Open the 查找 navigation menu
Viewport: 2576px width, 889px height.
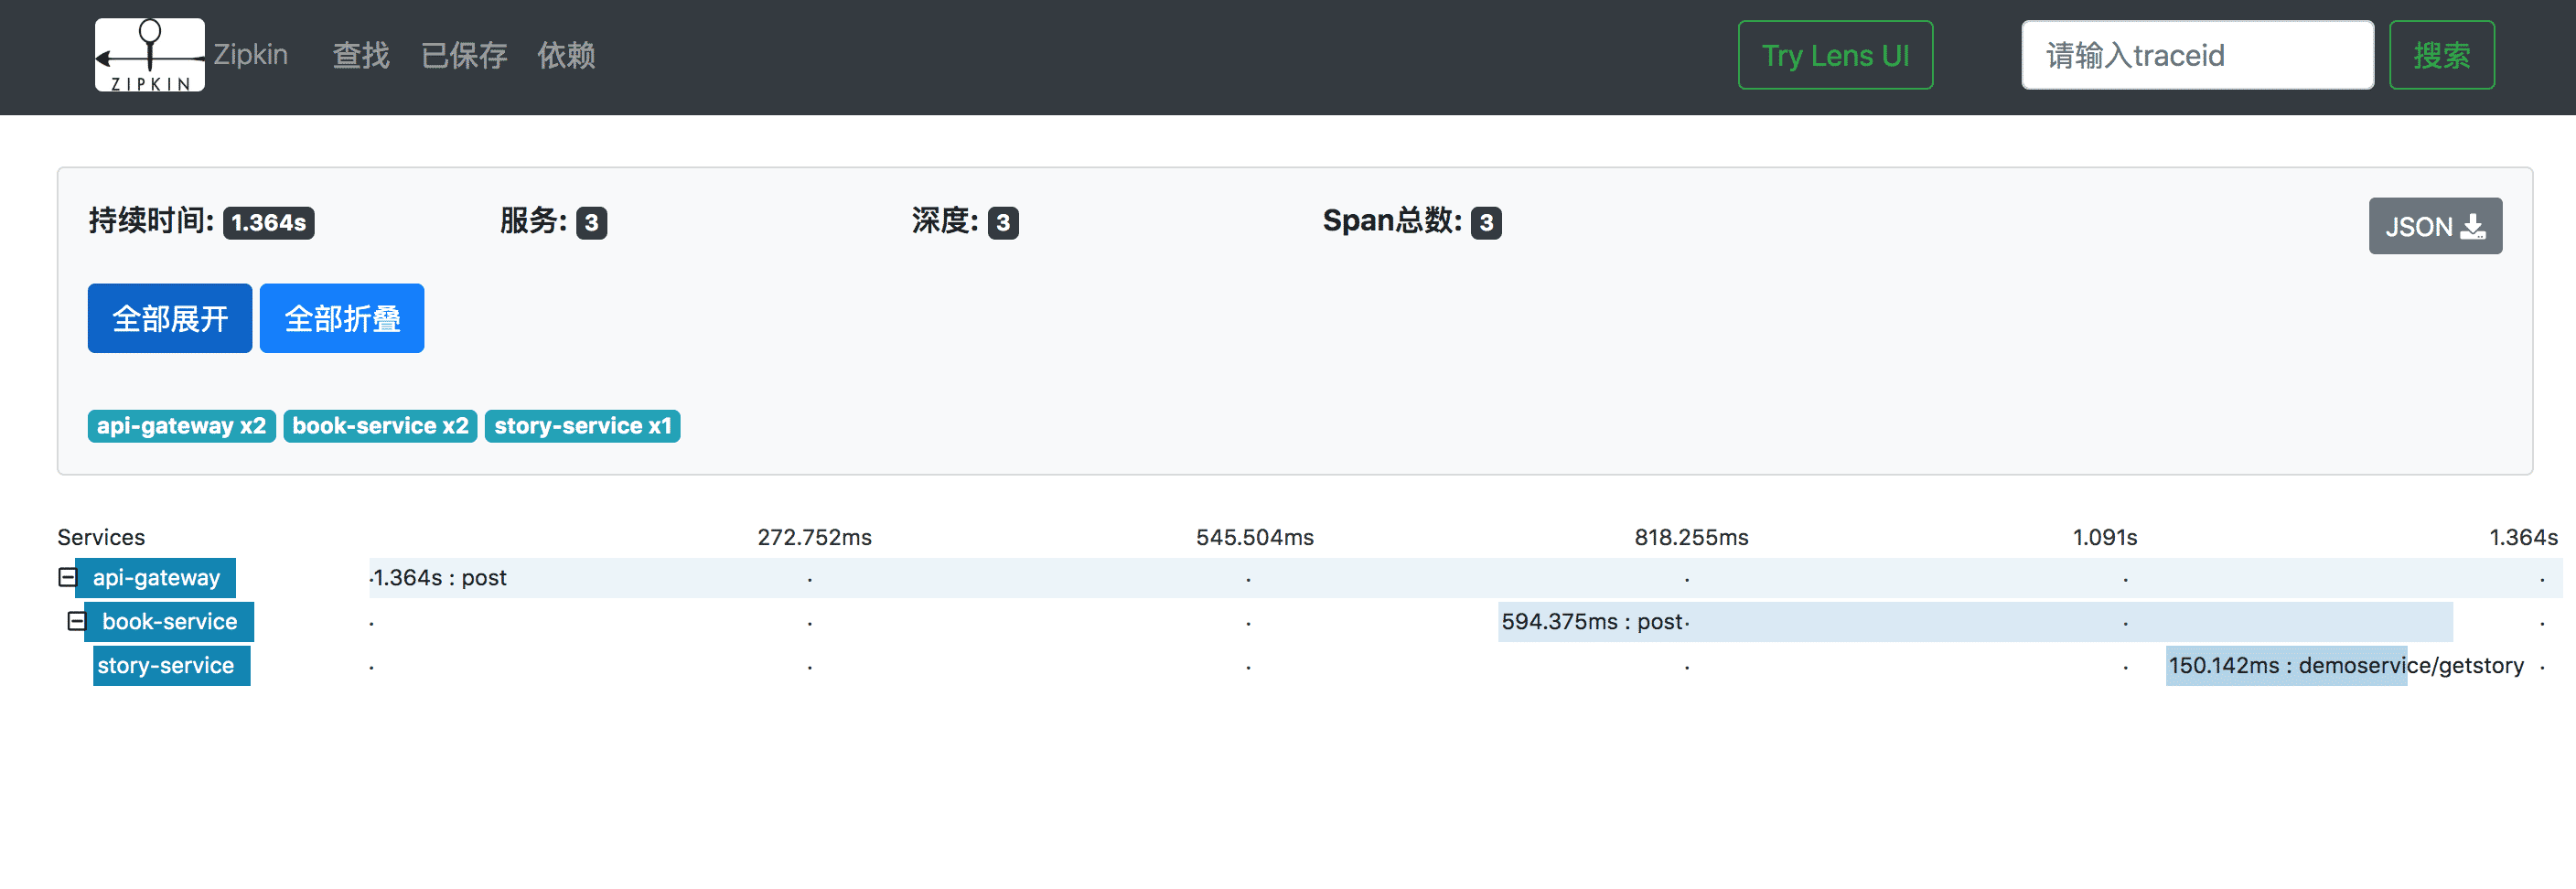click(x=360, y=55)
